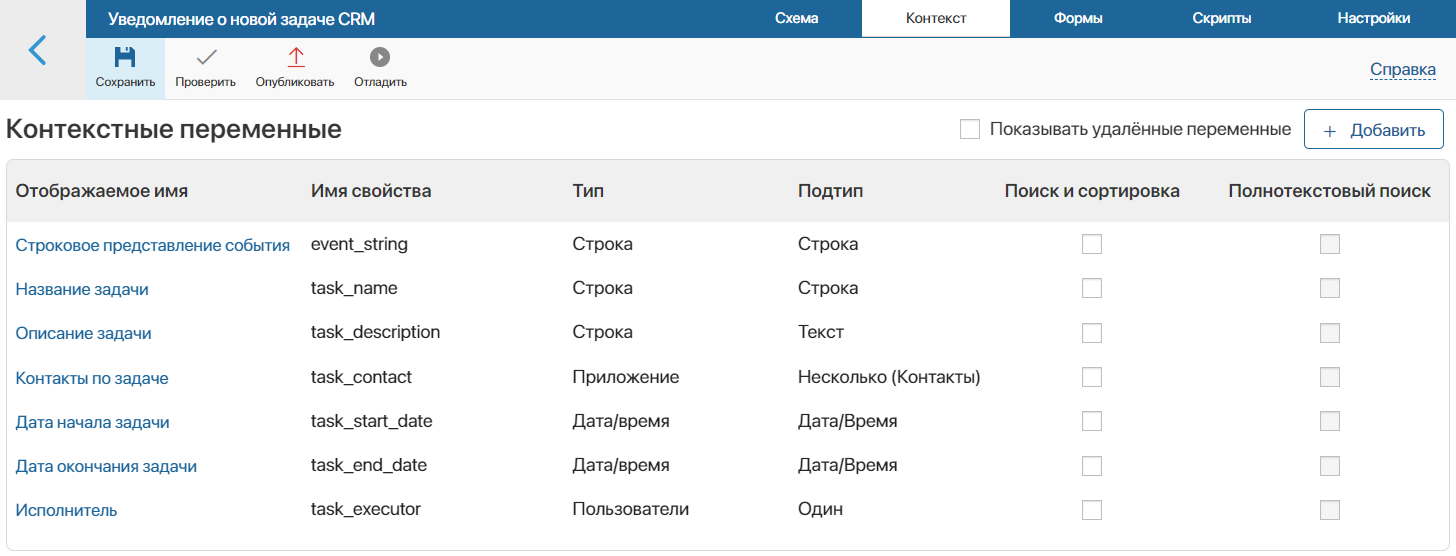Enable Поиск и сортировка for task_contact
1456x556 pixels.
1092,377
